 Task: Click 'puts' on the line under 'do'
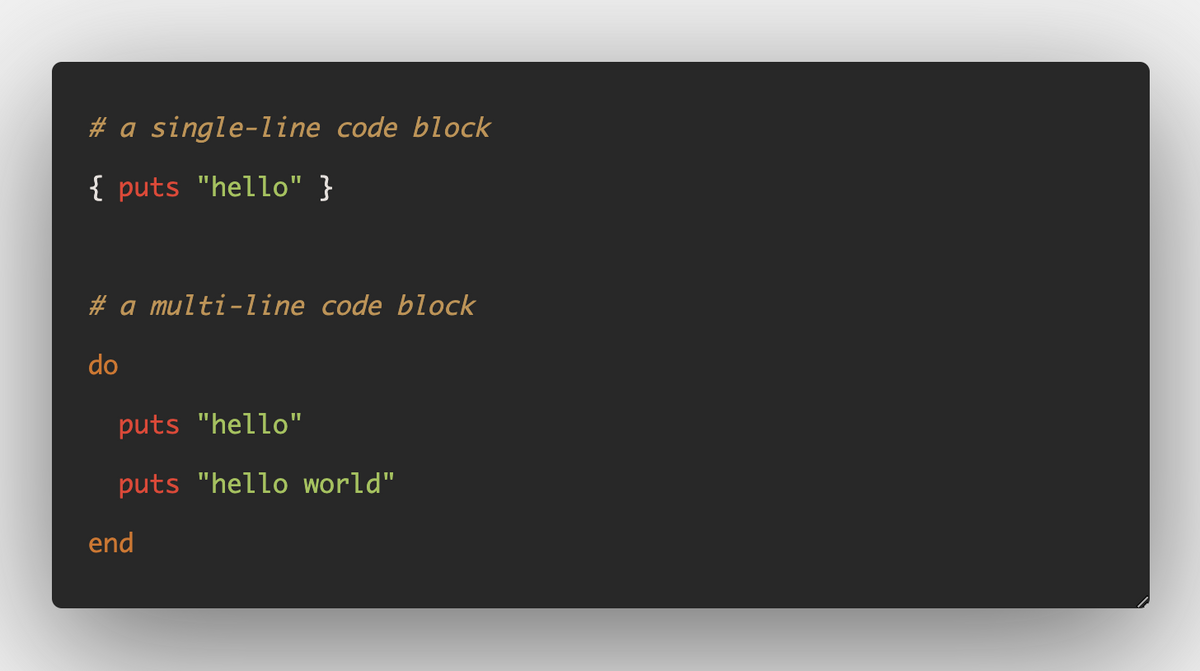coord(149,425)
